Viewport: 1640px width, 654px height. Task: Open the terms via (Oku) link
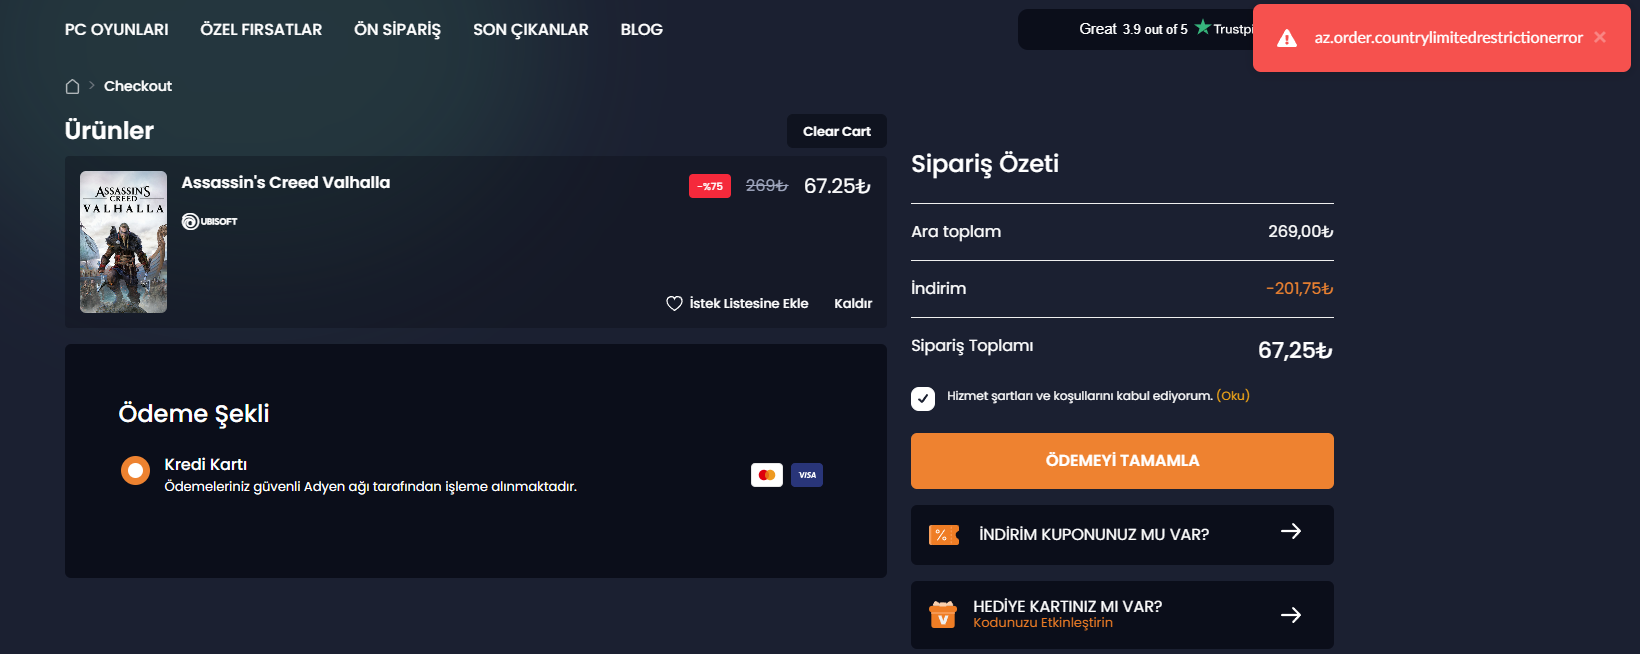[1233, 396]
